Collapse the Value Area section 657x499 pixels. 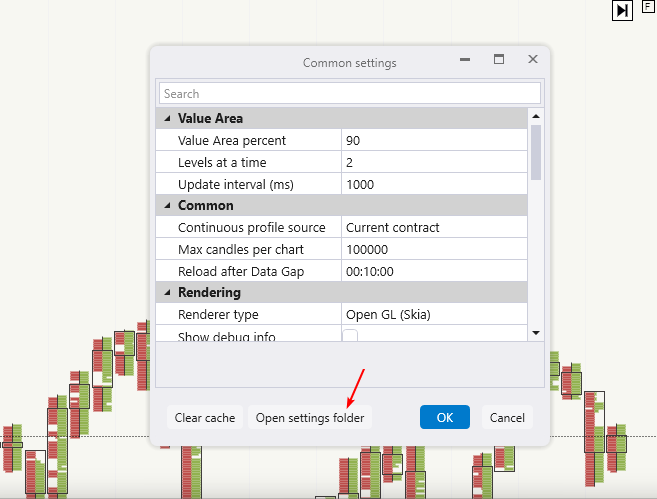[x=166, y=119]
